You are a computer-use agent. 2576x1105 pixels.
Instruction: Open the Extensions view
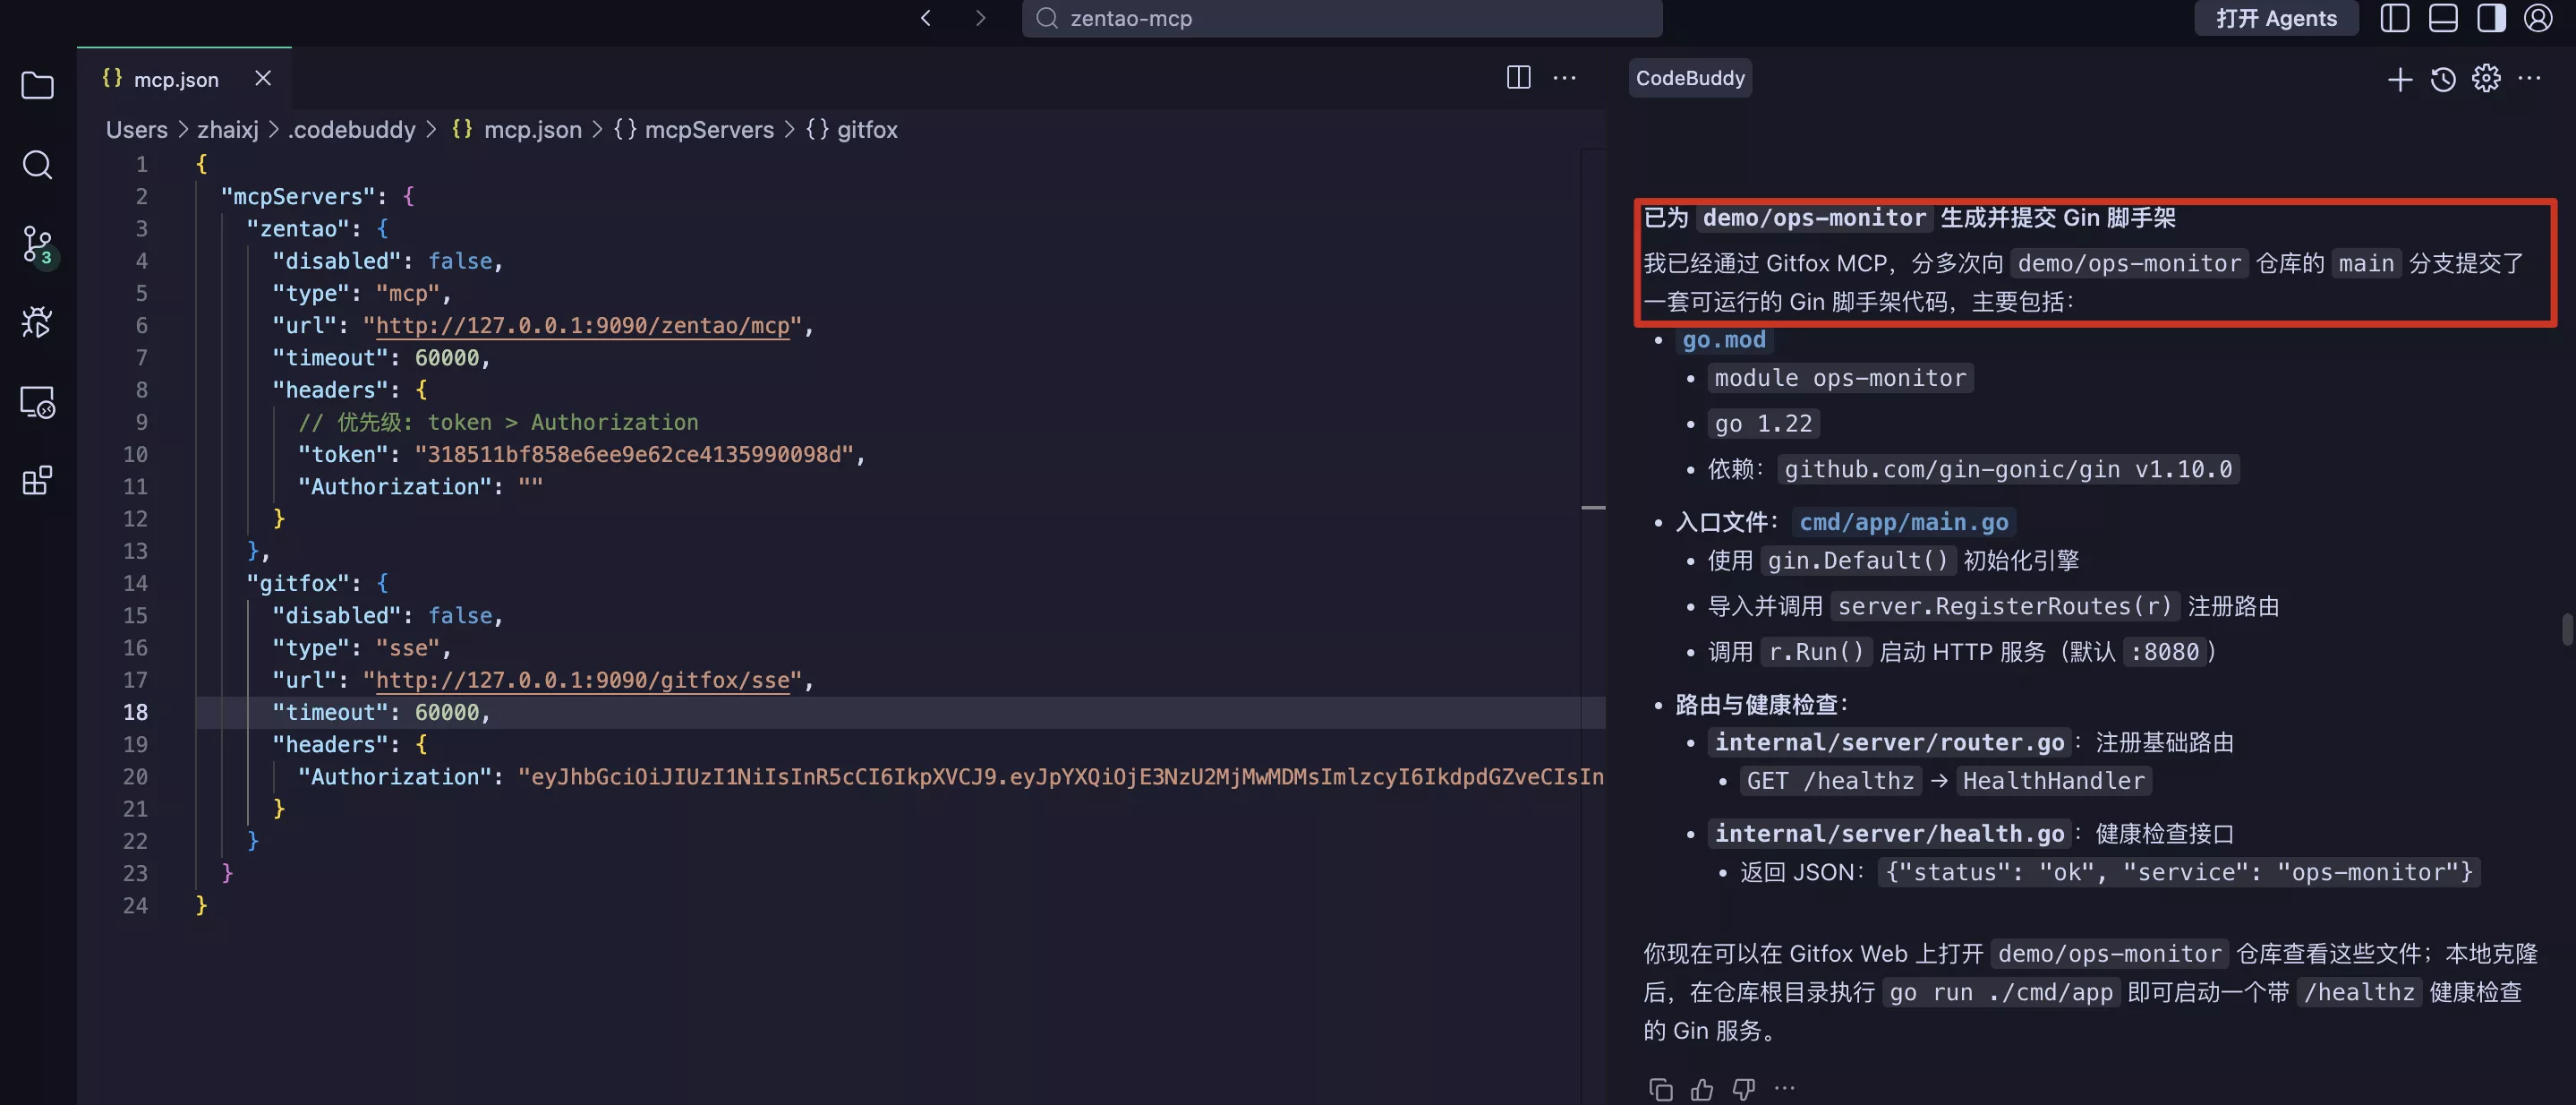click(x=37, y=481)
